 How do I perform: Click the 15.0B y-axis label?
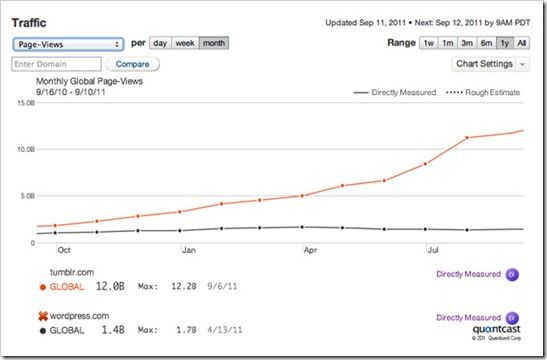26,103
